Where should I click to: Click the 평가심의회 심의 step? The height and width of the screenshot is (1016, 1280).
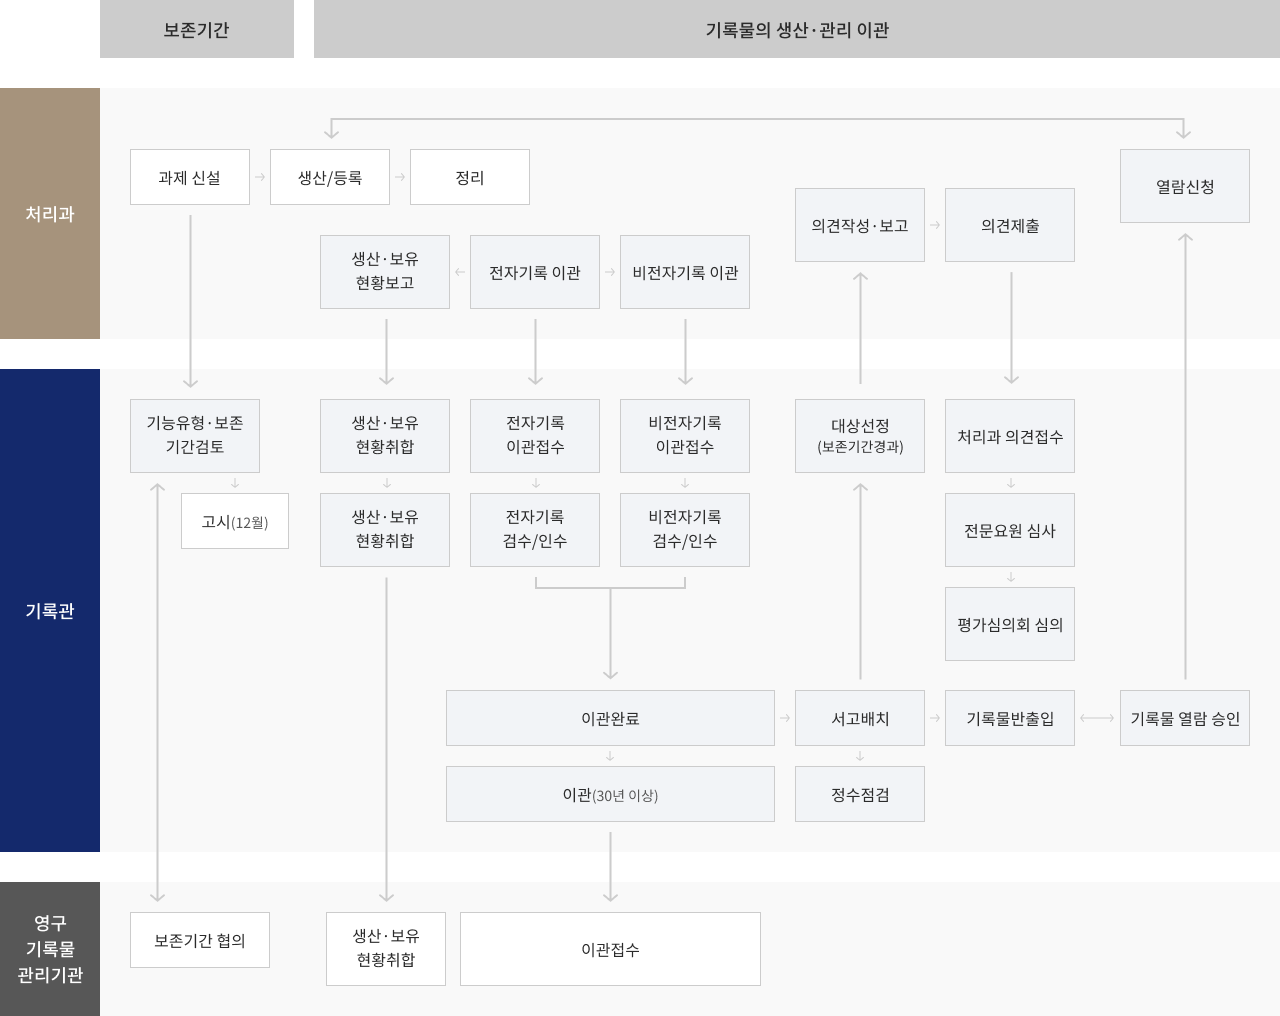click(1010, 624)
